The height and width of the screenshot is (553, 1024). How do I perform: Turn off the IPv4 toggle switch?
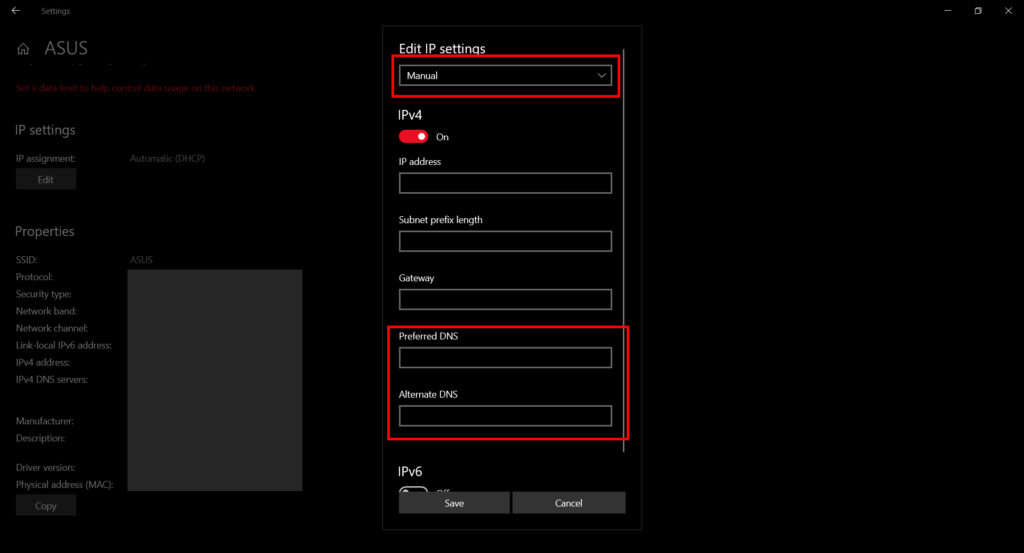[413, 137]
